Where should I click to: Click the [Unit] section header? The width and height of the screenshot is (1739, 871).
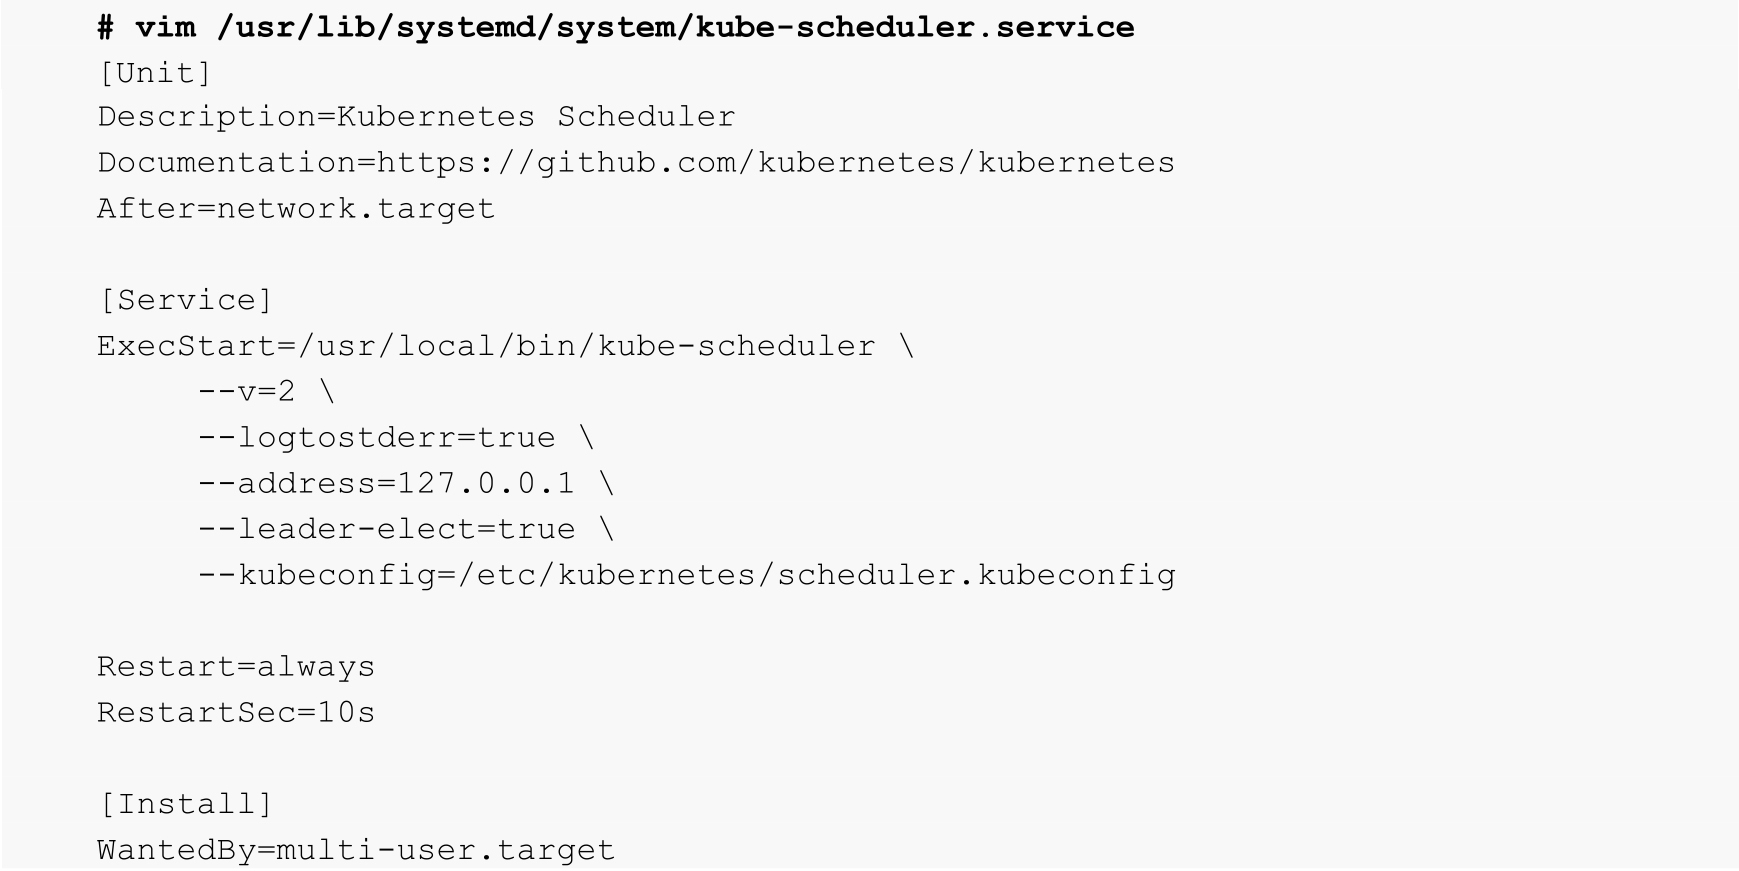coord(155,73)
